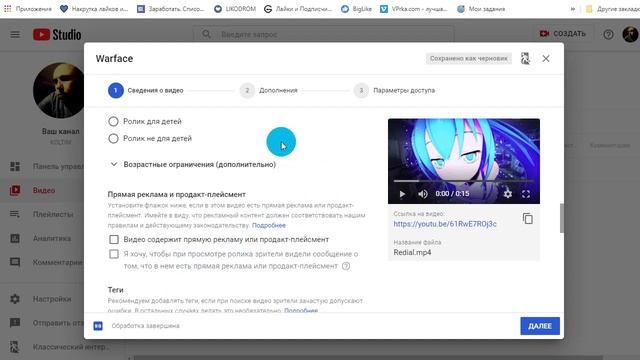Image resolution: width=640 pixels, height=360 pixels.
Task: Open the 'Мои задания' bookmark
Action: click(x=481, y=9)
